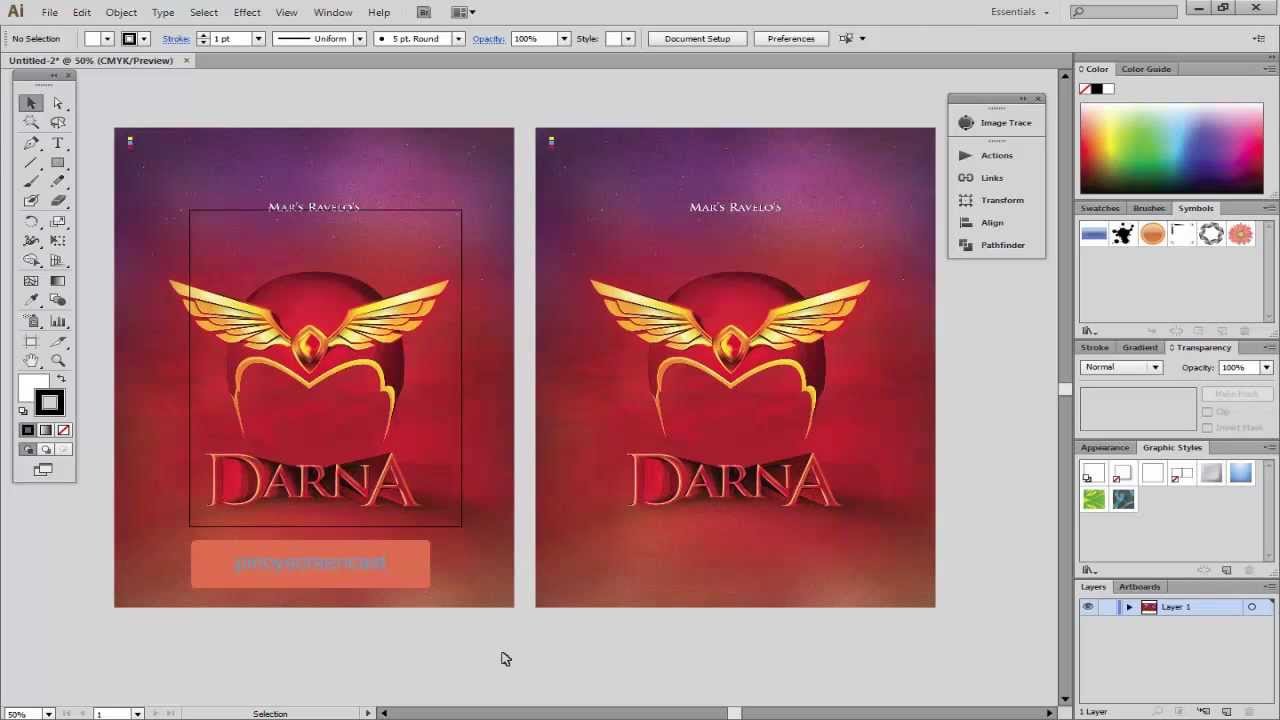The width and height of the screenshot is (1280, 720).
Task: Select the Free Transform tool
Action: [58, 241]
